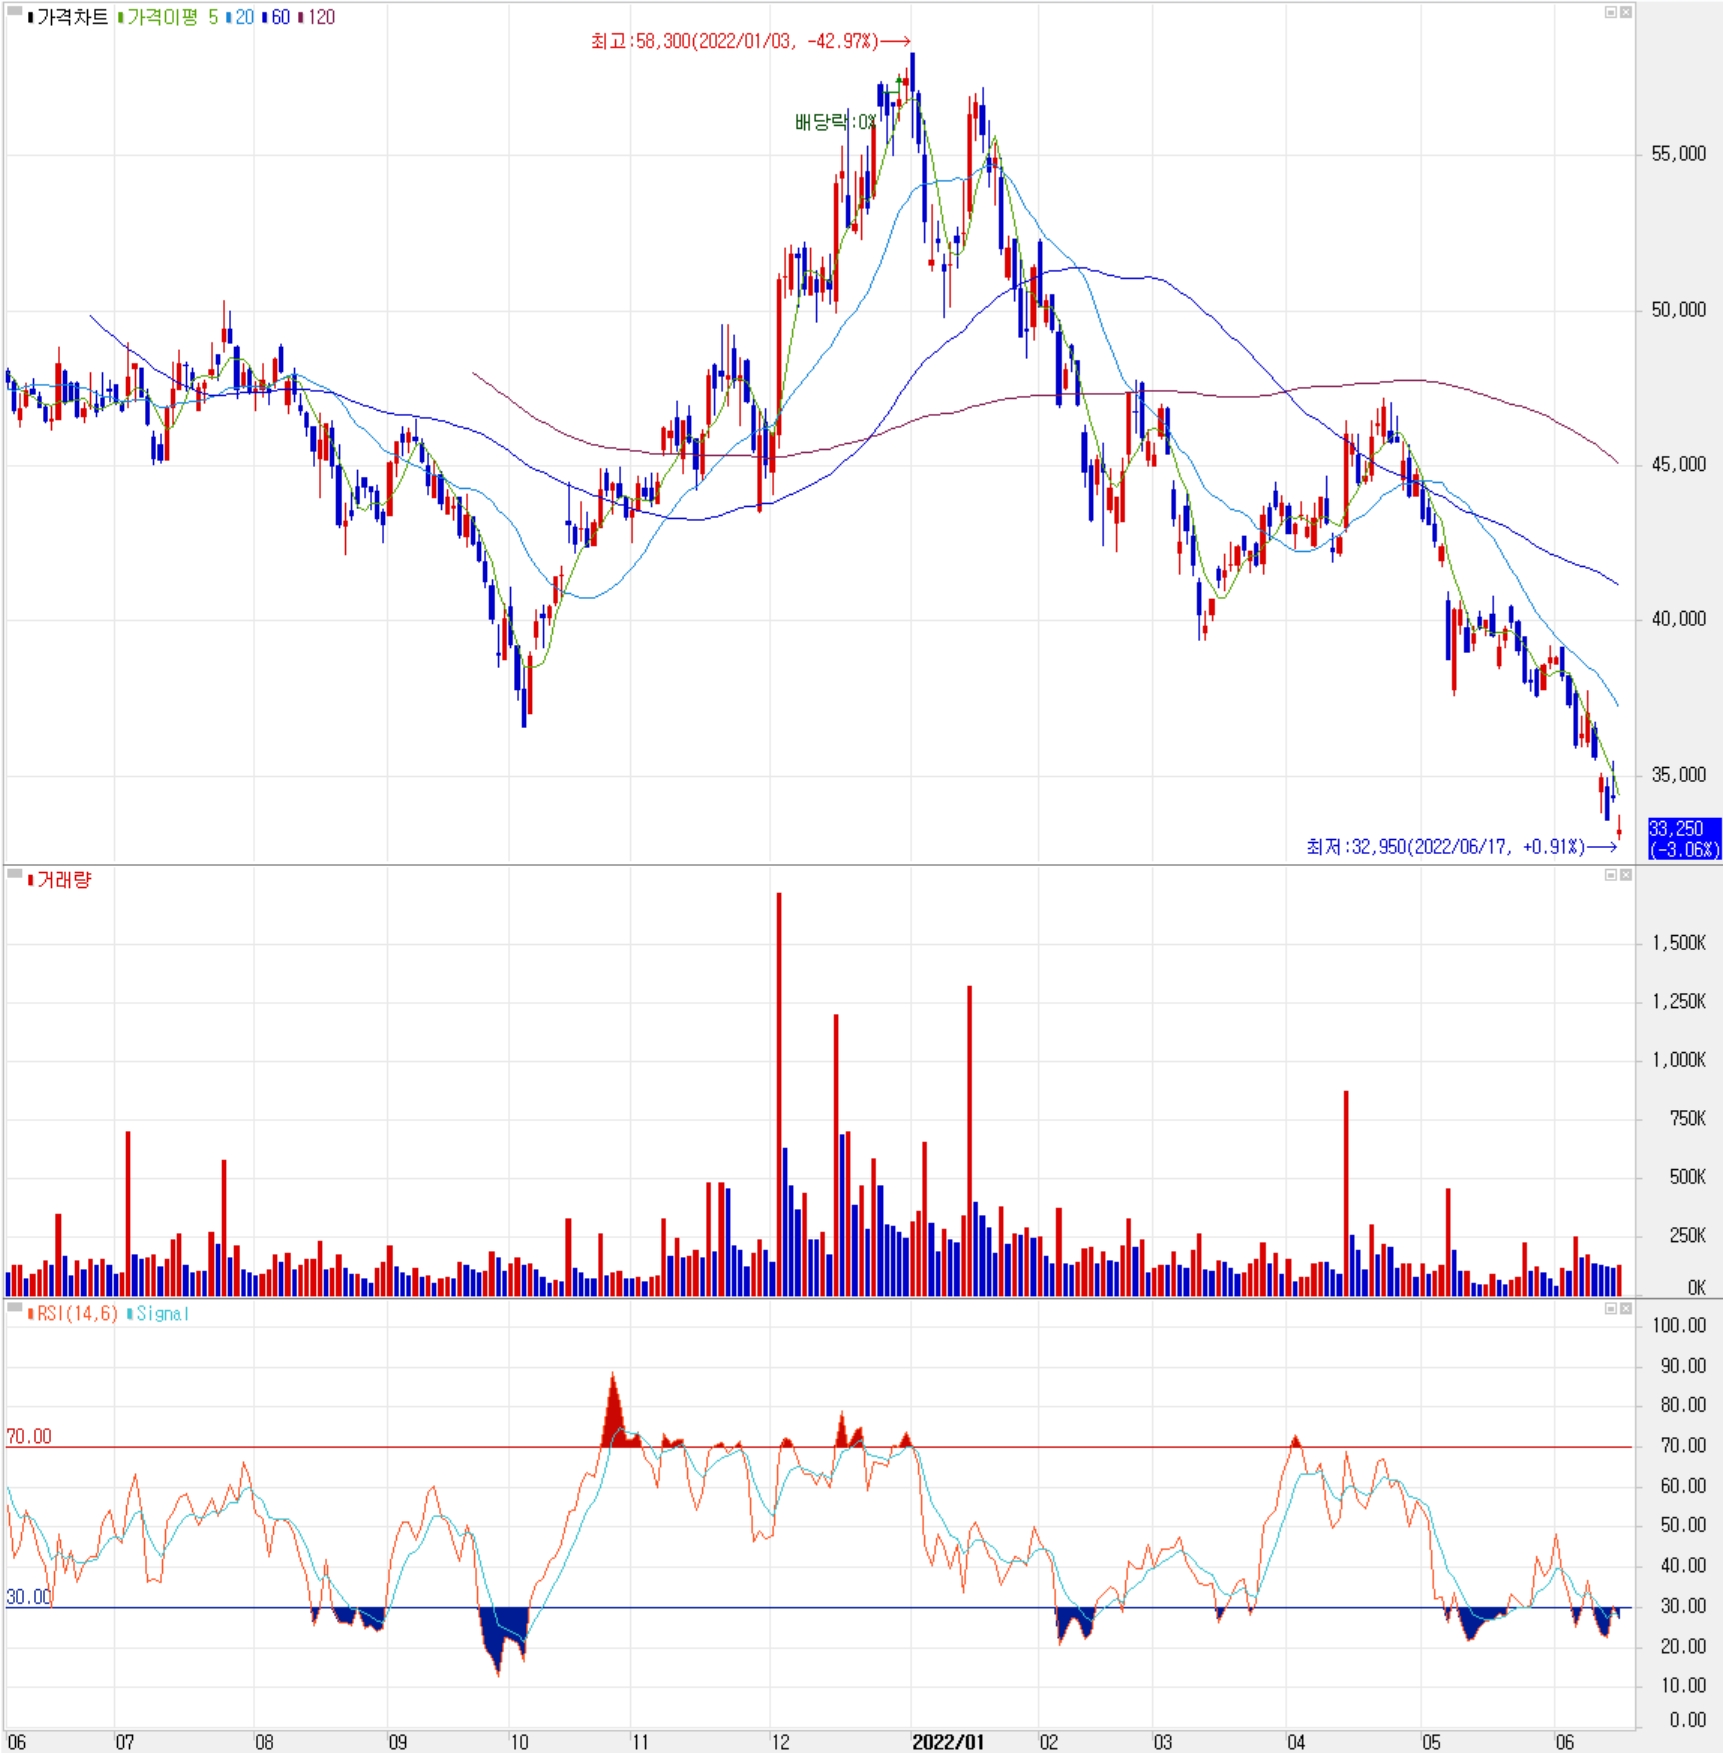Click the gray menu icon beside 가격차트
The width and height of the screenshot is (1723, 1753).
tap(15, 11)
